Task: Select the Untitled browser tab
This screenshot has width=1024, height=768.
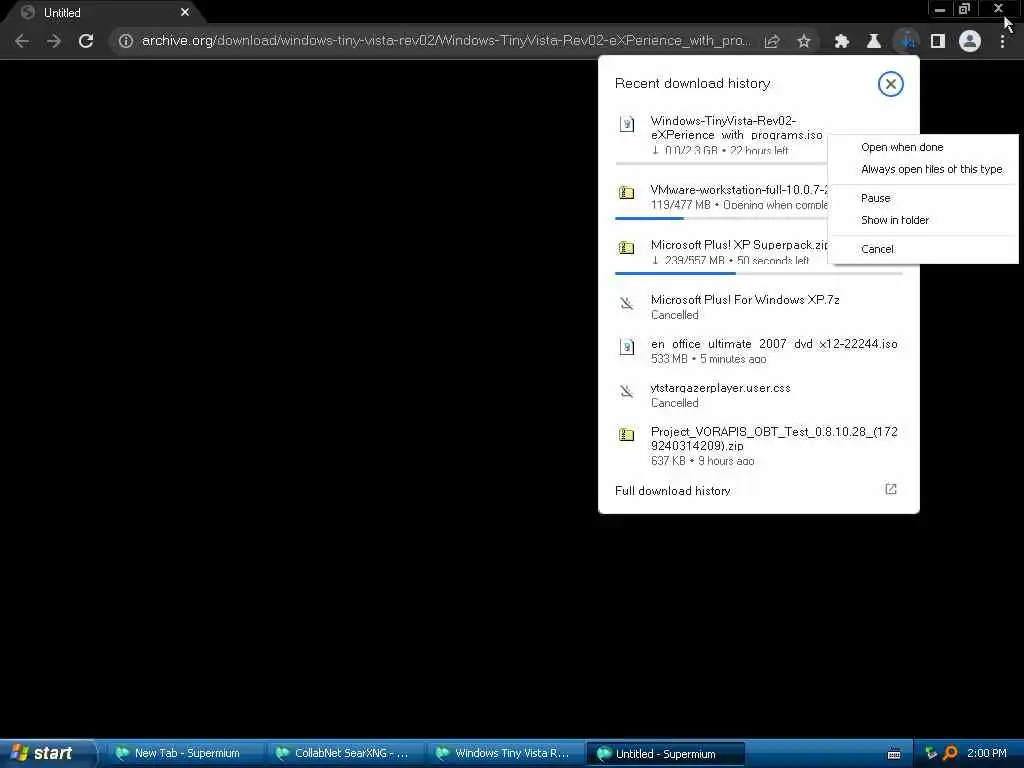Action: (x=103, y=13)
